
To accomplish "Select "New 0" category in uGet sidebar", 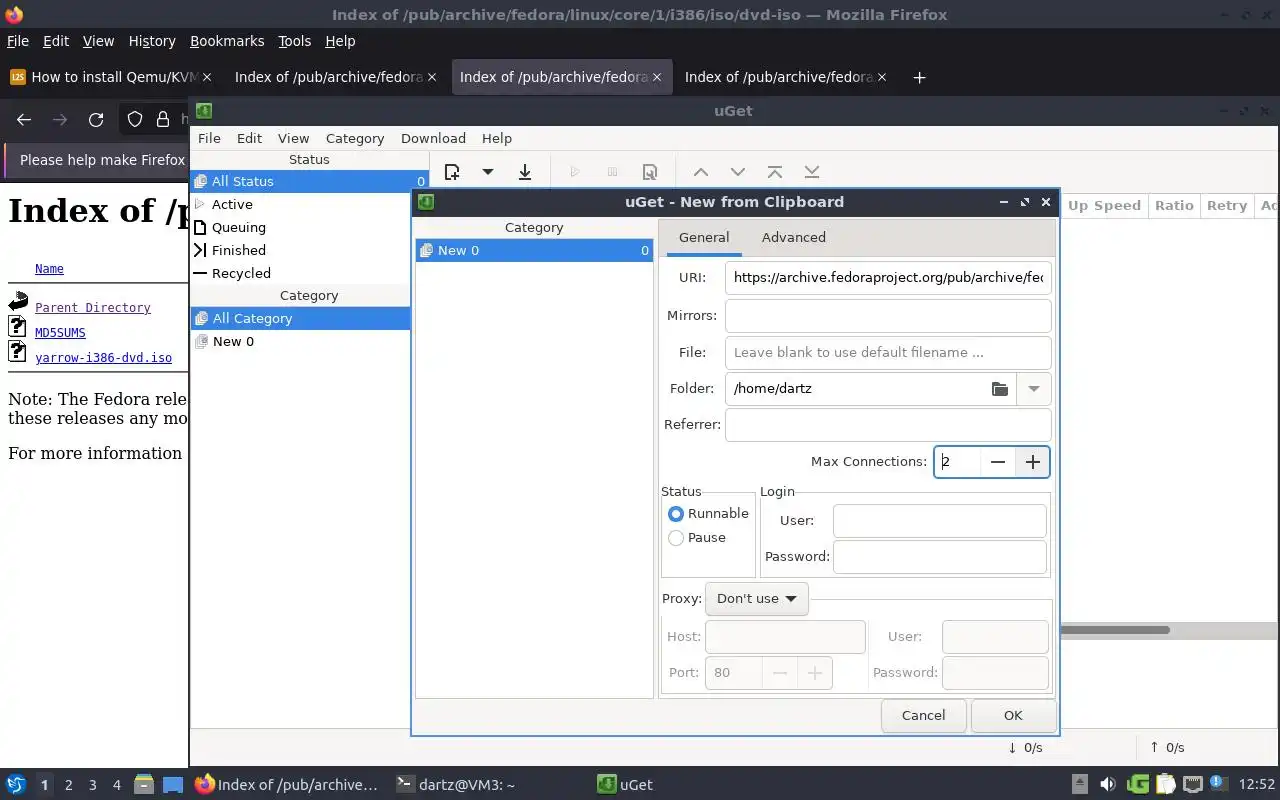I will click(x=300, y=342).
